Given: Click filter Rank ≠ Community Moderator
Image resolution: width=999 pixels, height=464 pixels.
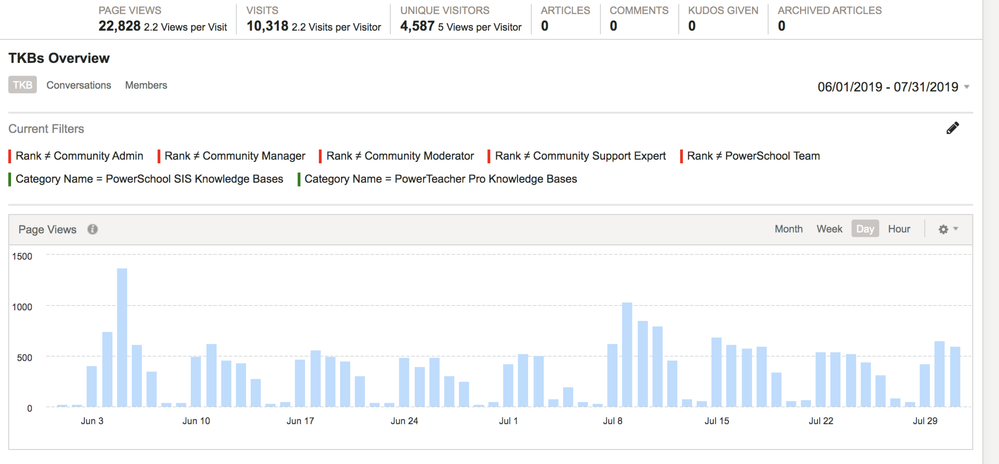Looking at the screenshot, I should pos(397,156).
